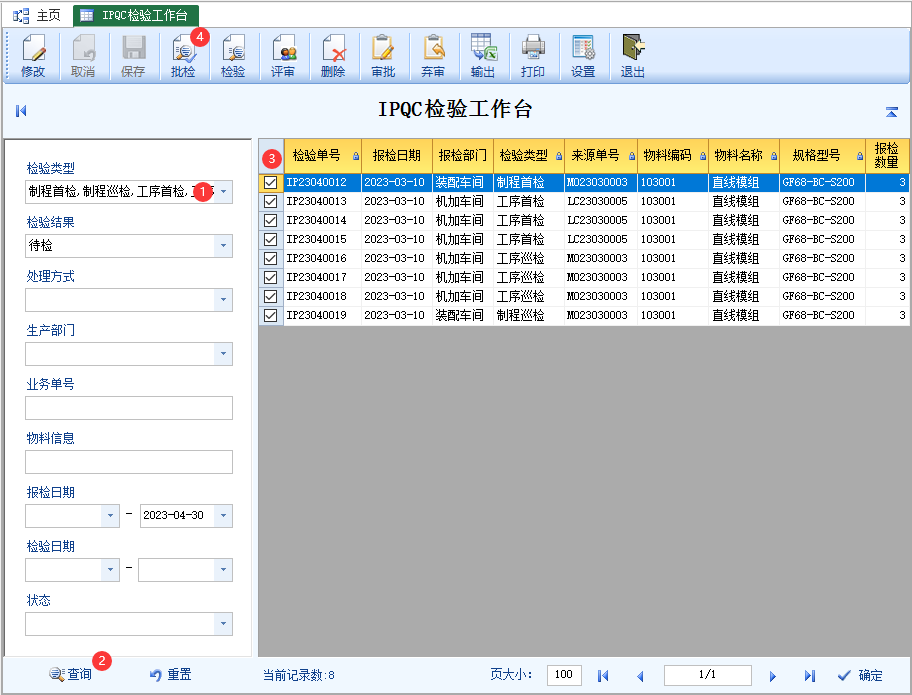
Task: Open the 检验类型 dropdown
Action: click(223, 192)
